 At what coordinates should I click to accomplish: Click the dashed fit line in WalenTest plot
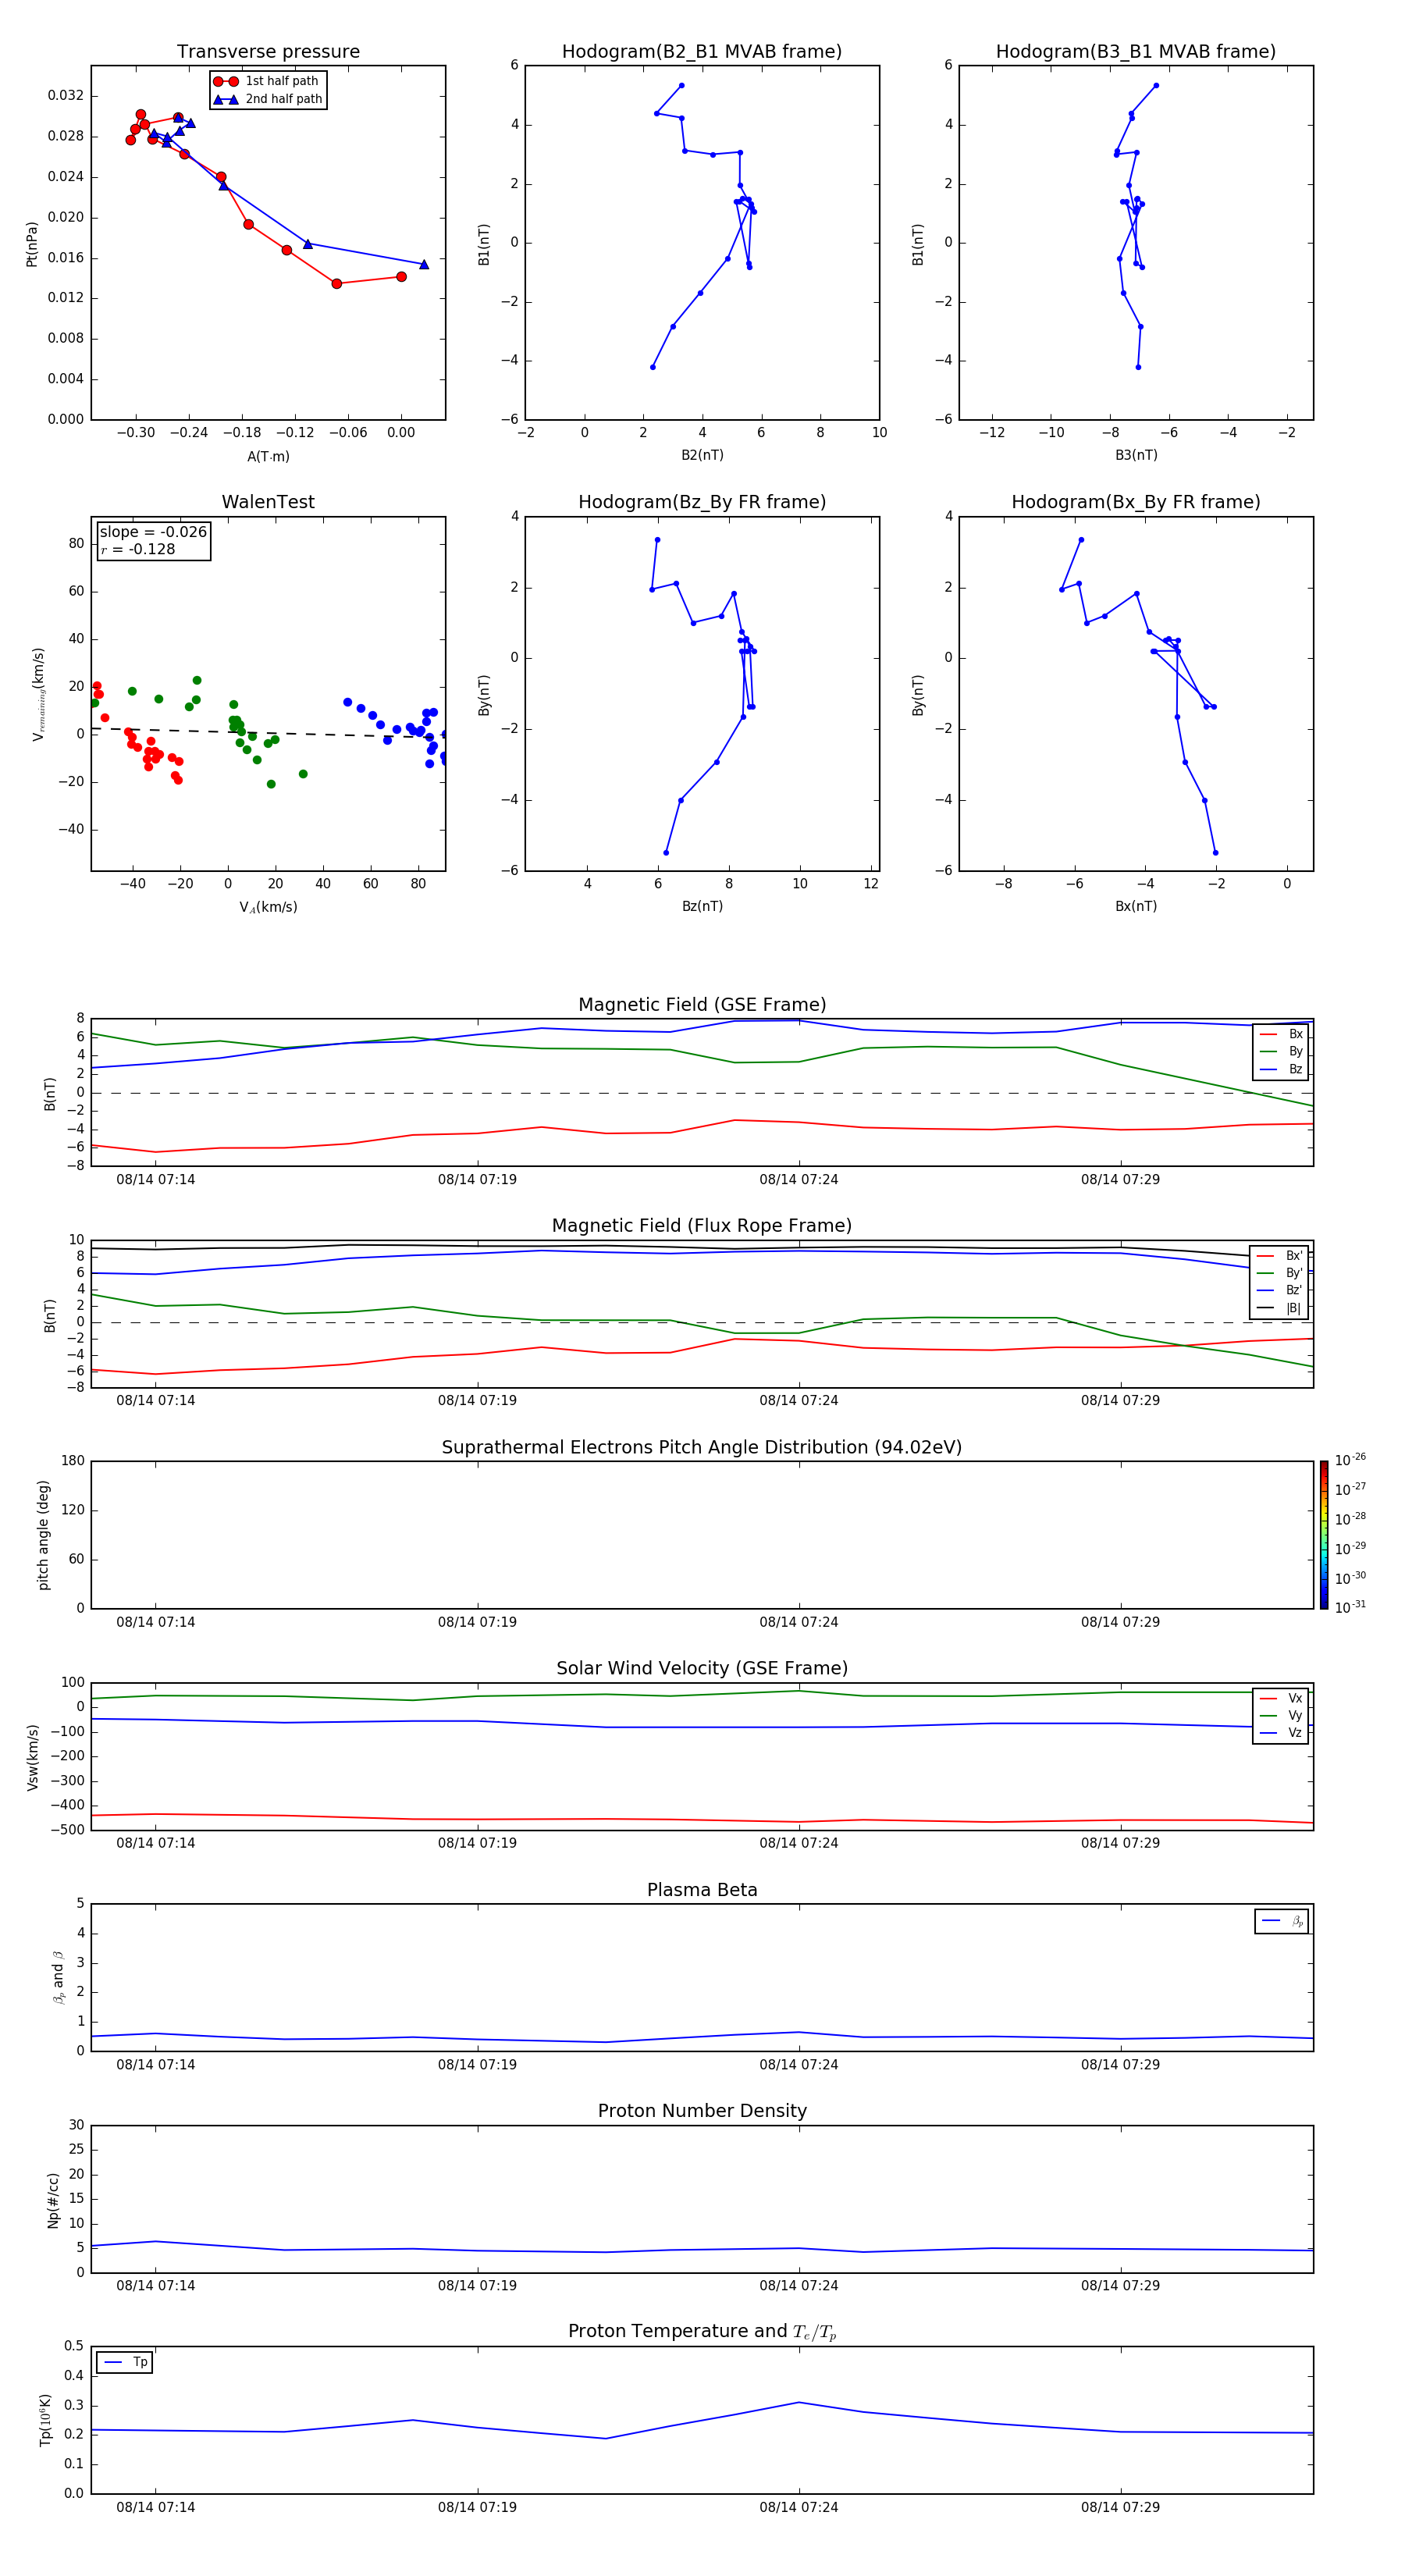(x=268, y=732)
